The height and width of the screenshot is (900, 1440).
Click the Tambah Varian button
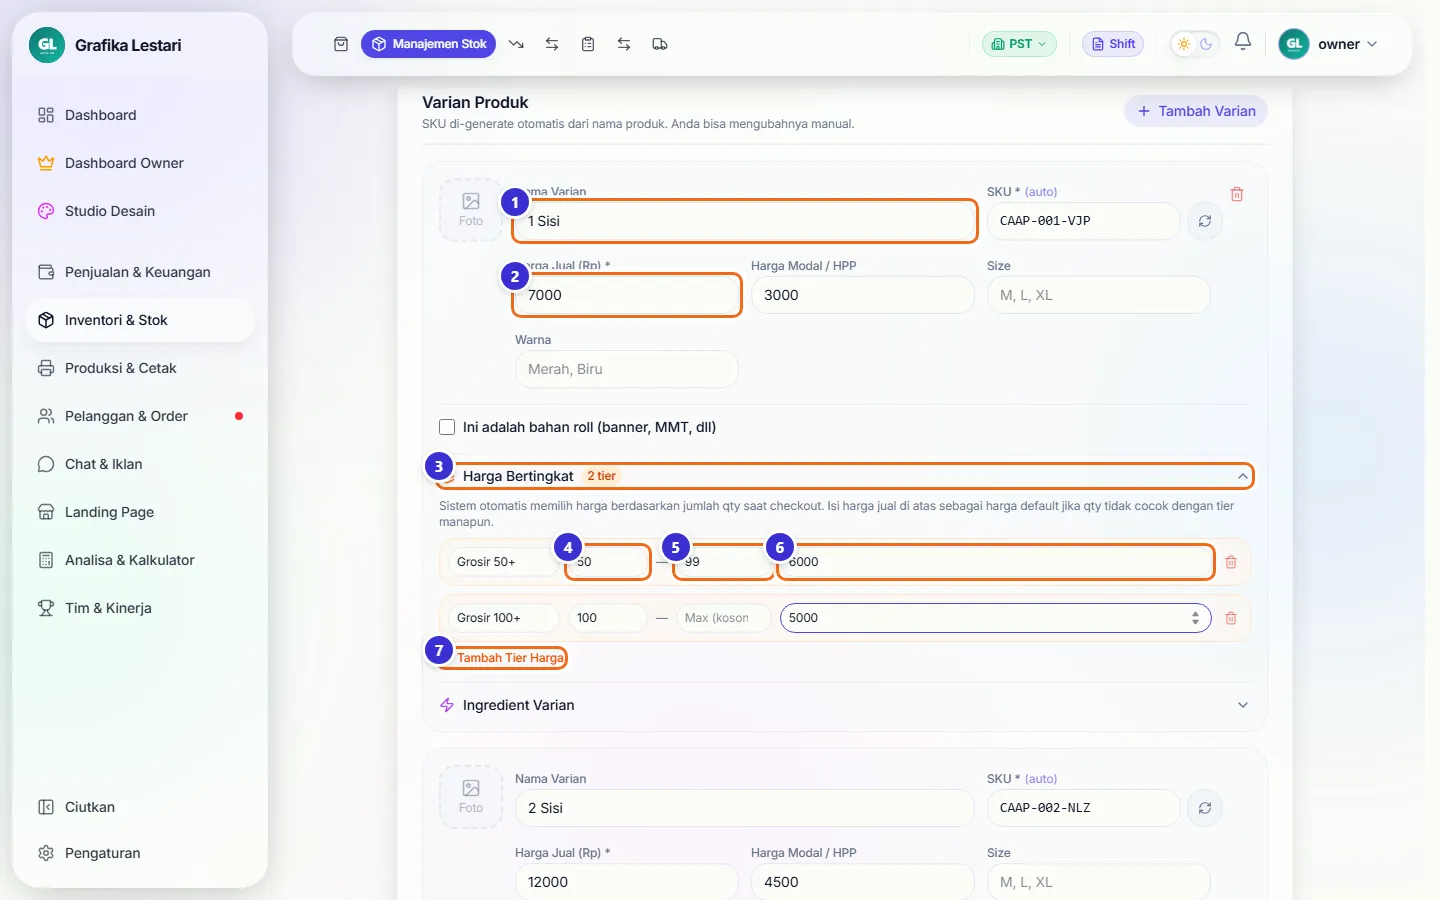(1196, 111)
